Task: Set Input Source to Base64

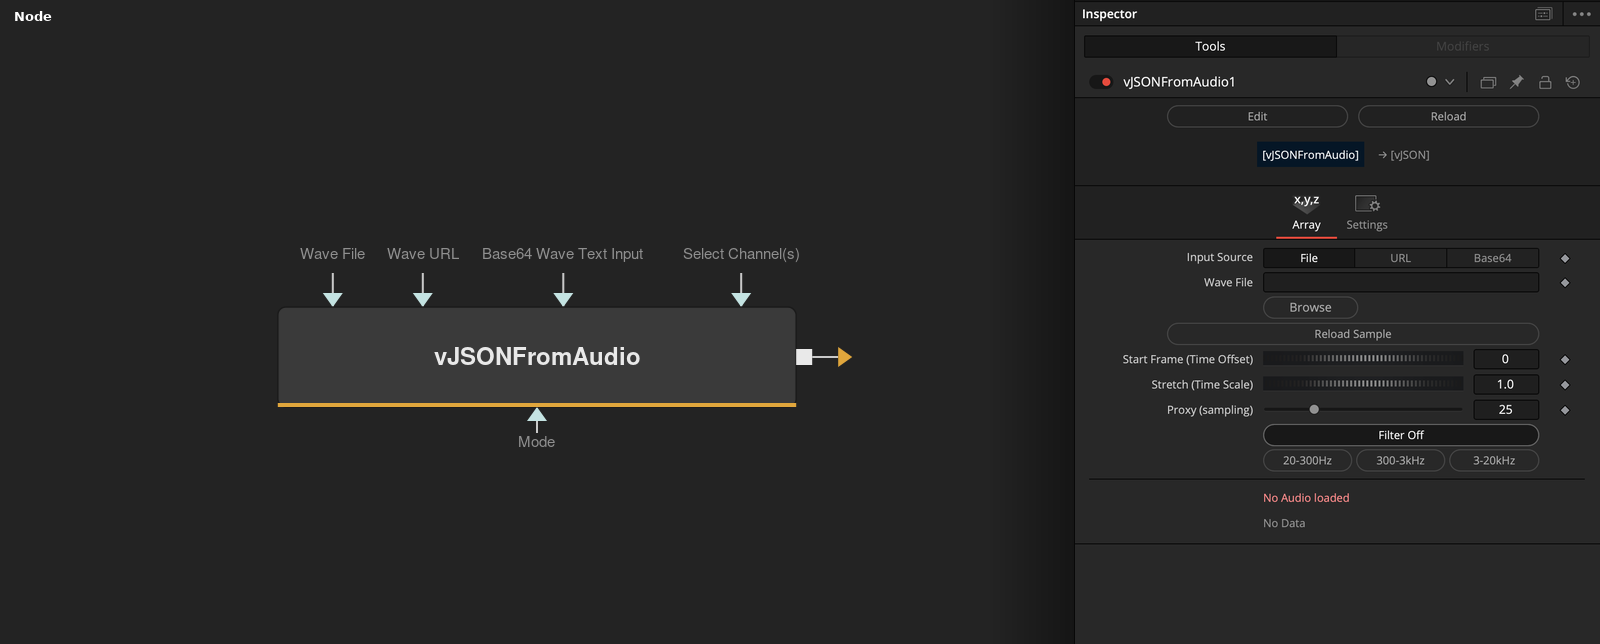Action: (1492, 258)
